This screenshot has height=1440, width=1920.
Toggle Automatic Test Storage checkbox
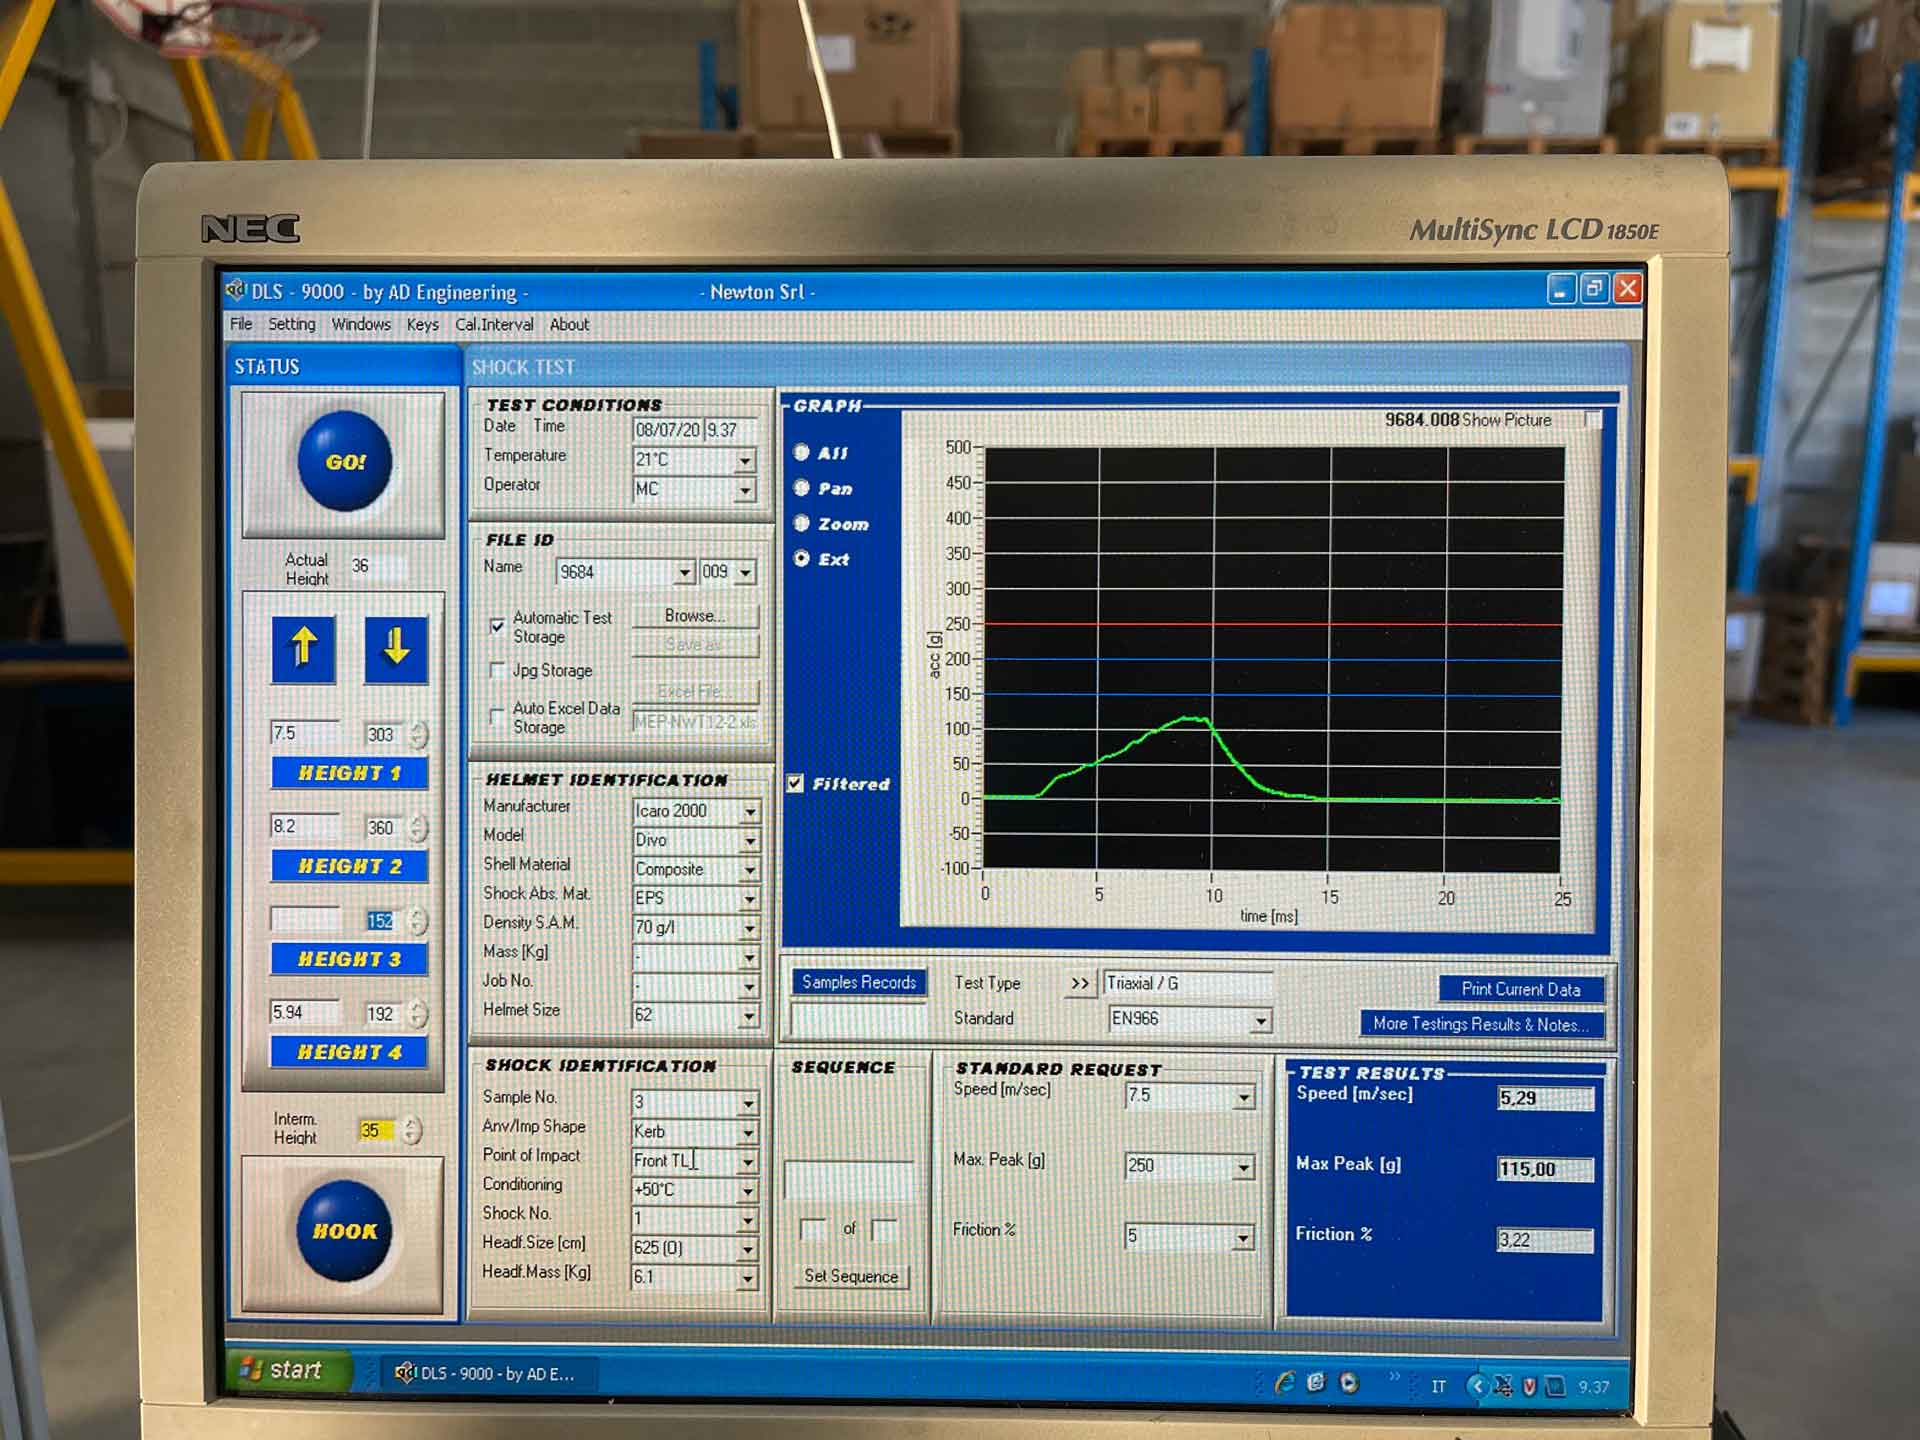click(x=497, y=626)
